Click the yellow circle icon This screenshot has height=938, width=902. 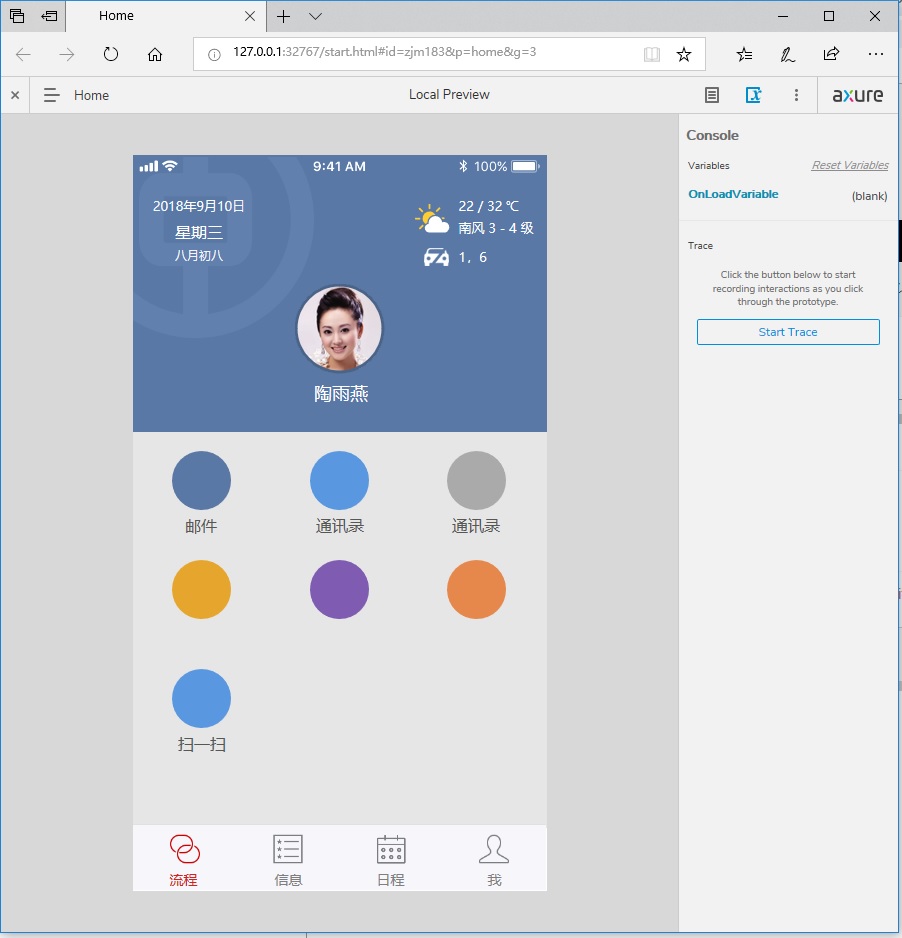[x=201, y=589]
